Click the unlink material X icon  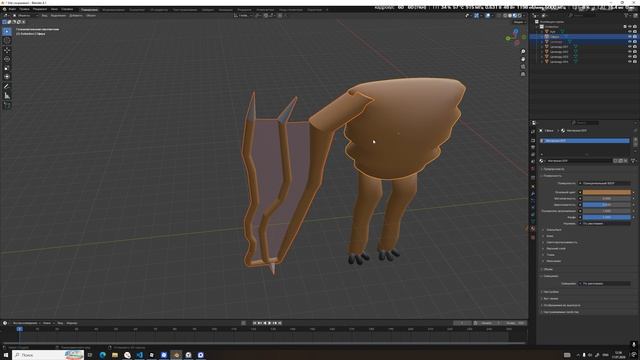pyautogui.click(x=626, y=161)
